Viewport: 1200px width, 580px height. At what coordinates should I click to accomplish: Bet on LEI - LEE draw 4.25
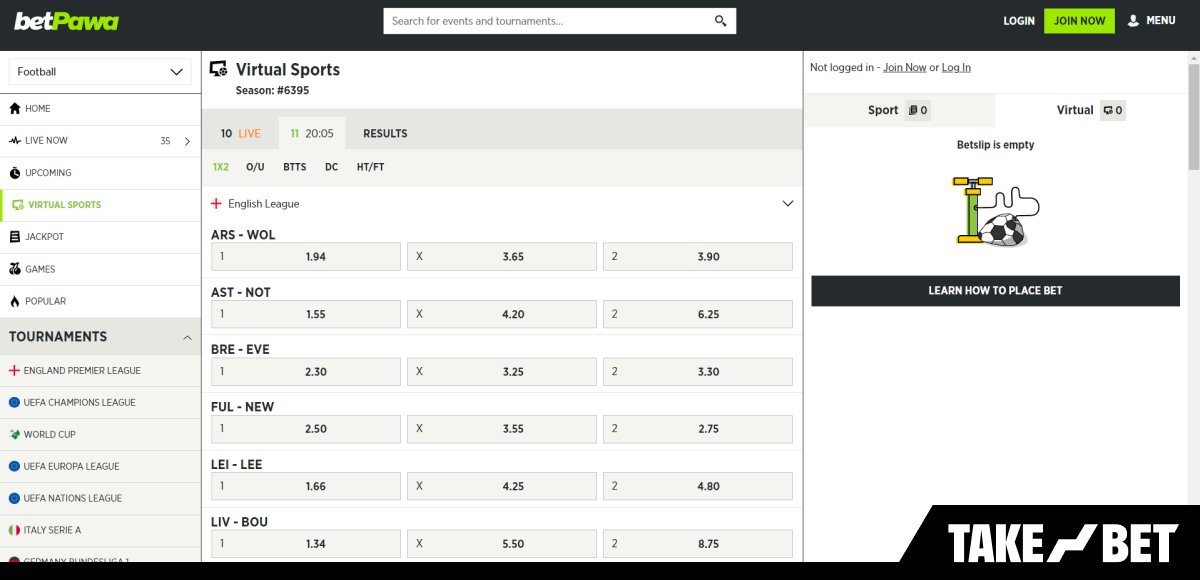point(502,486)
